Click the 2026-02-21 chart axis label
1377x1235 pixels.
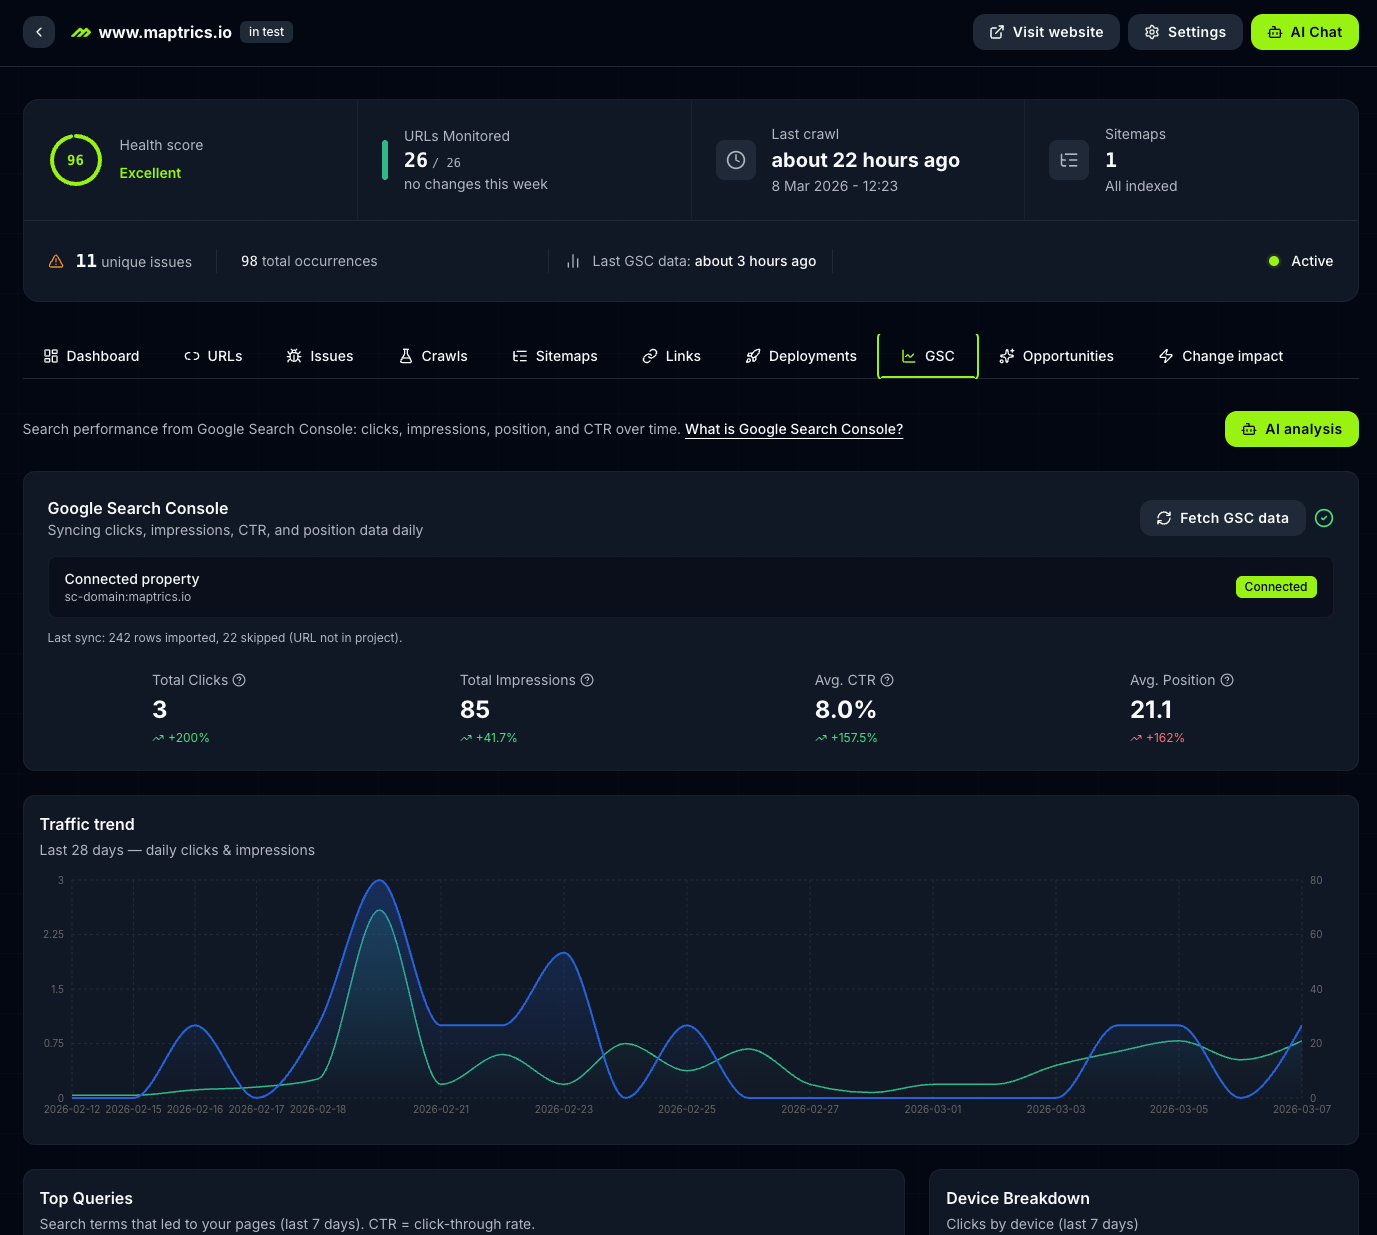441,1109
